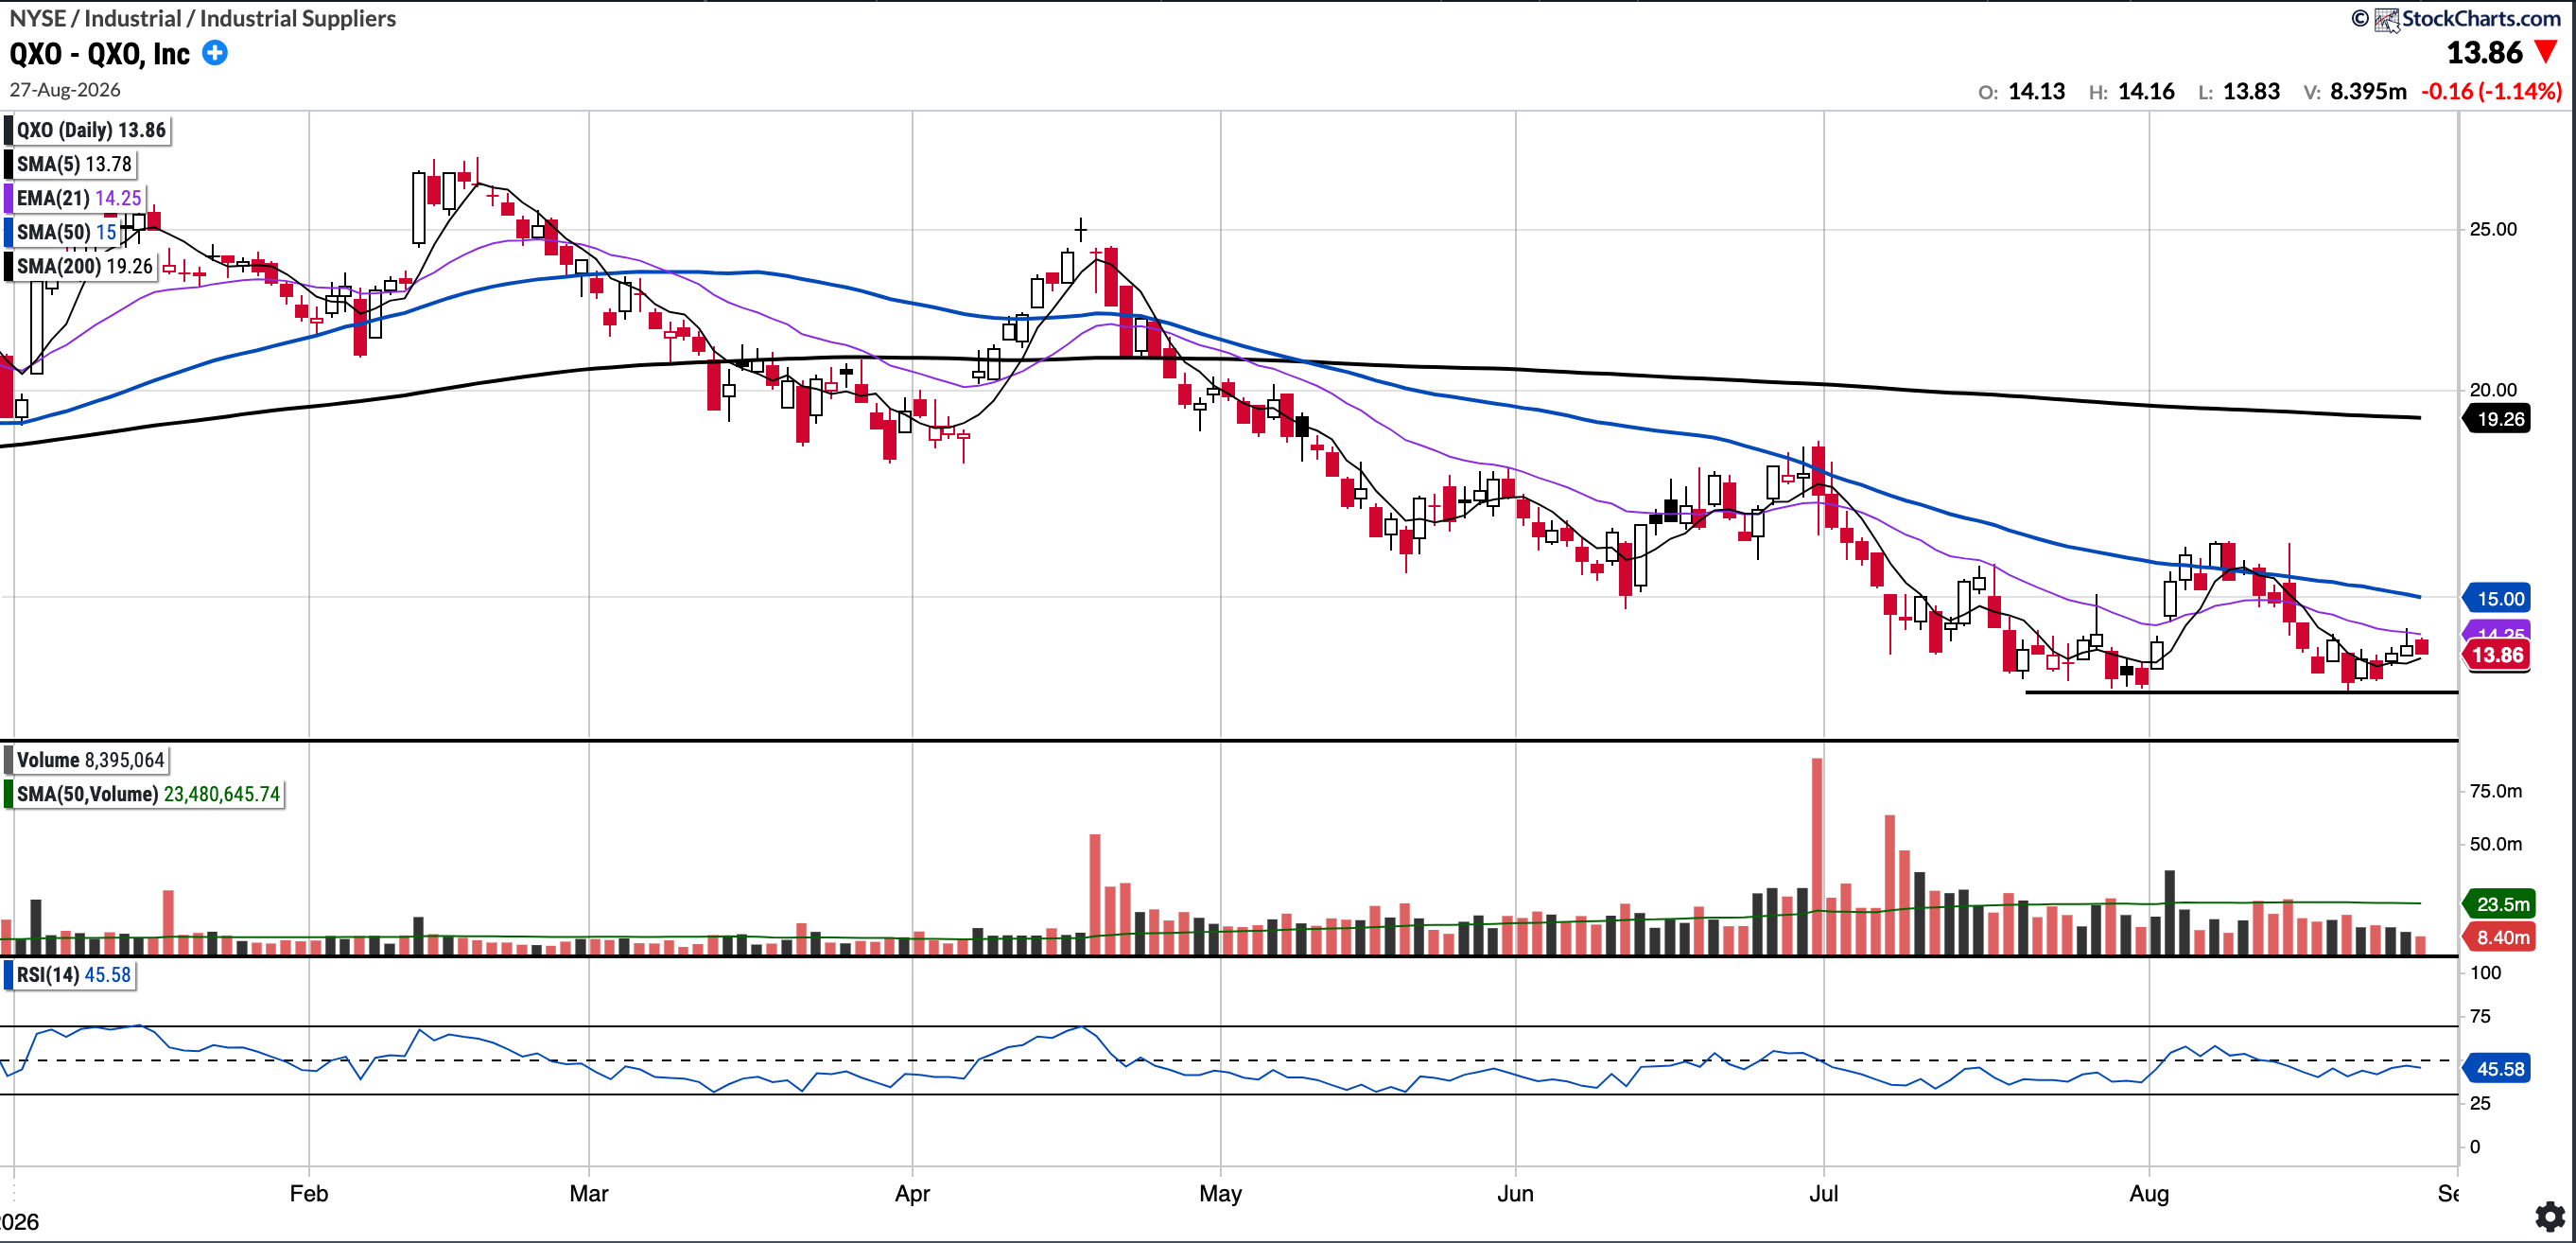The height and width of the screenshot is (1243, 2576).
Task: Click the StockCharts.com logo
Action: pos(2468,18)
